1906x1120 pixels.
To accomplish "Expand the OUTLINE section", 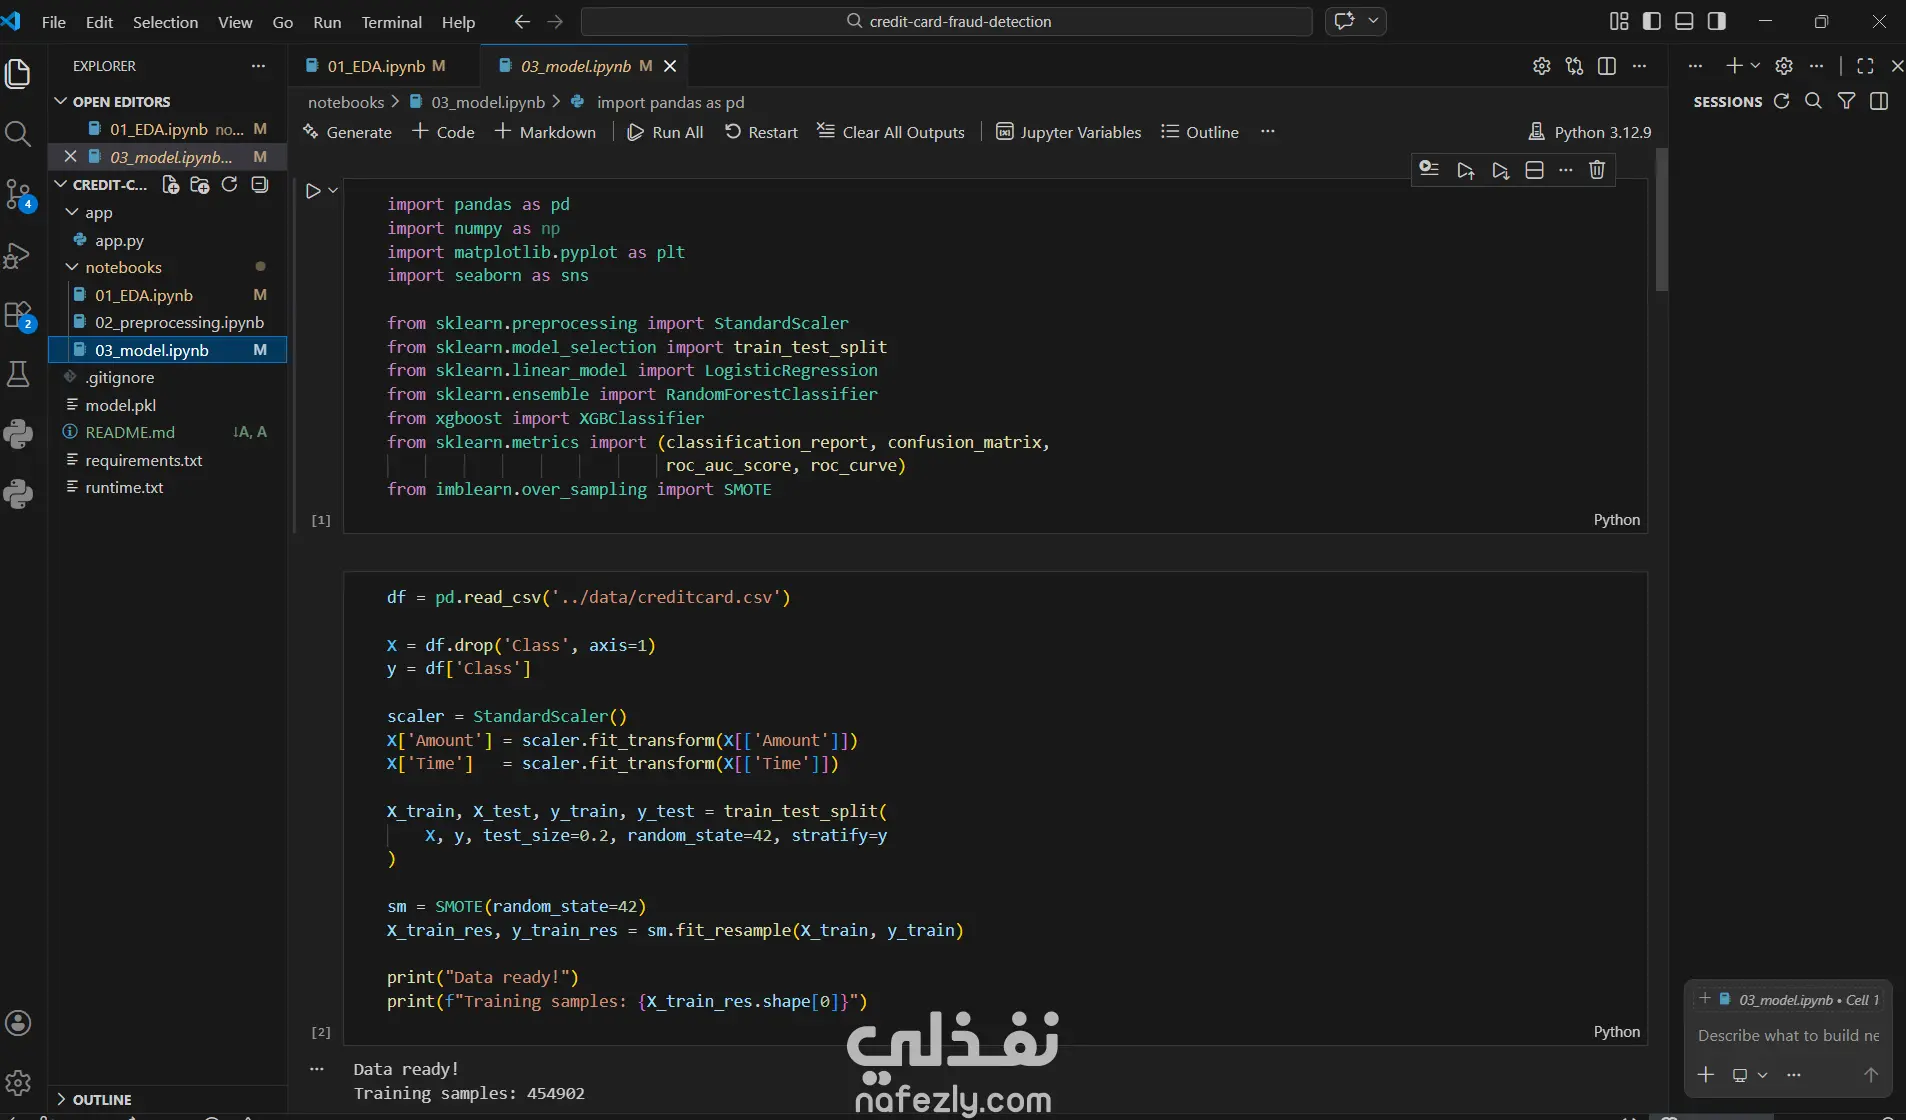I will click(x=61, y=1099).
